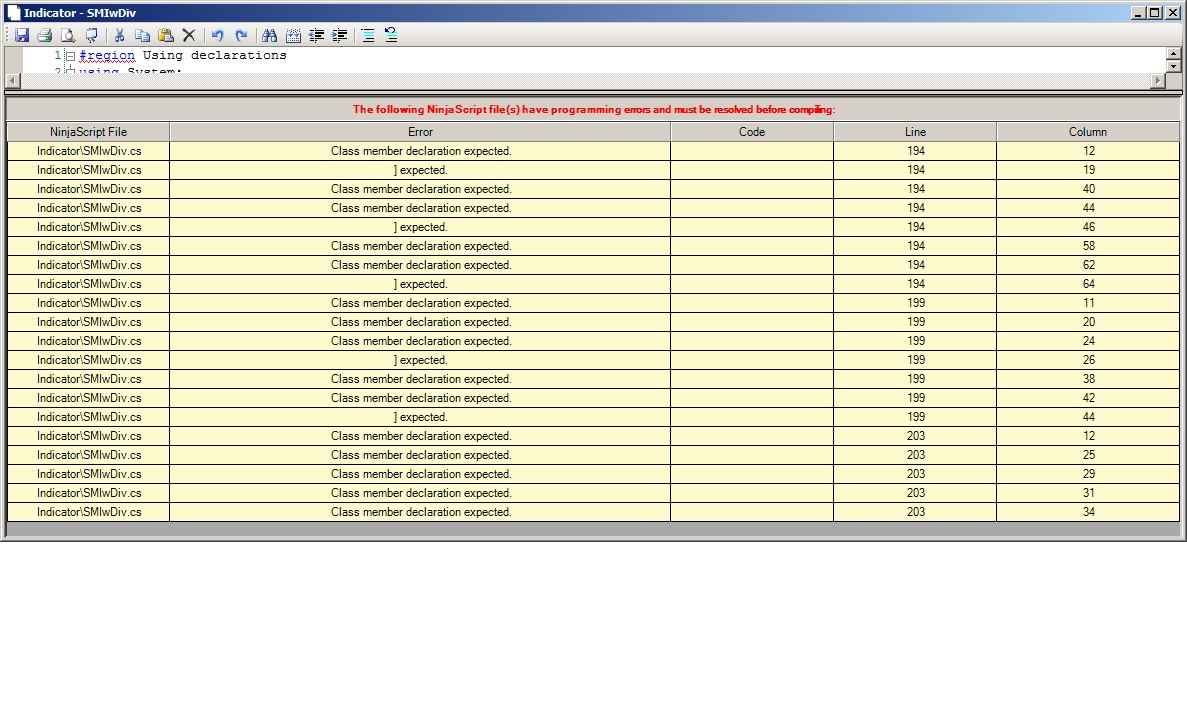Image resolution: width=1187 pixels, height=720 pixels.
Task: Click the compile icon beside print preview
Action: [92, 35]
